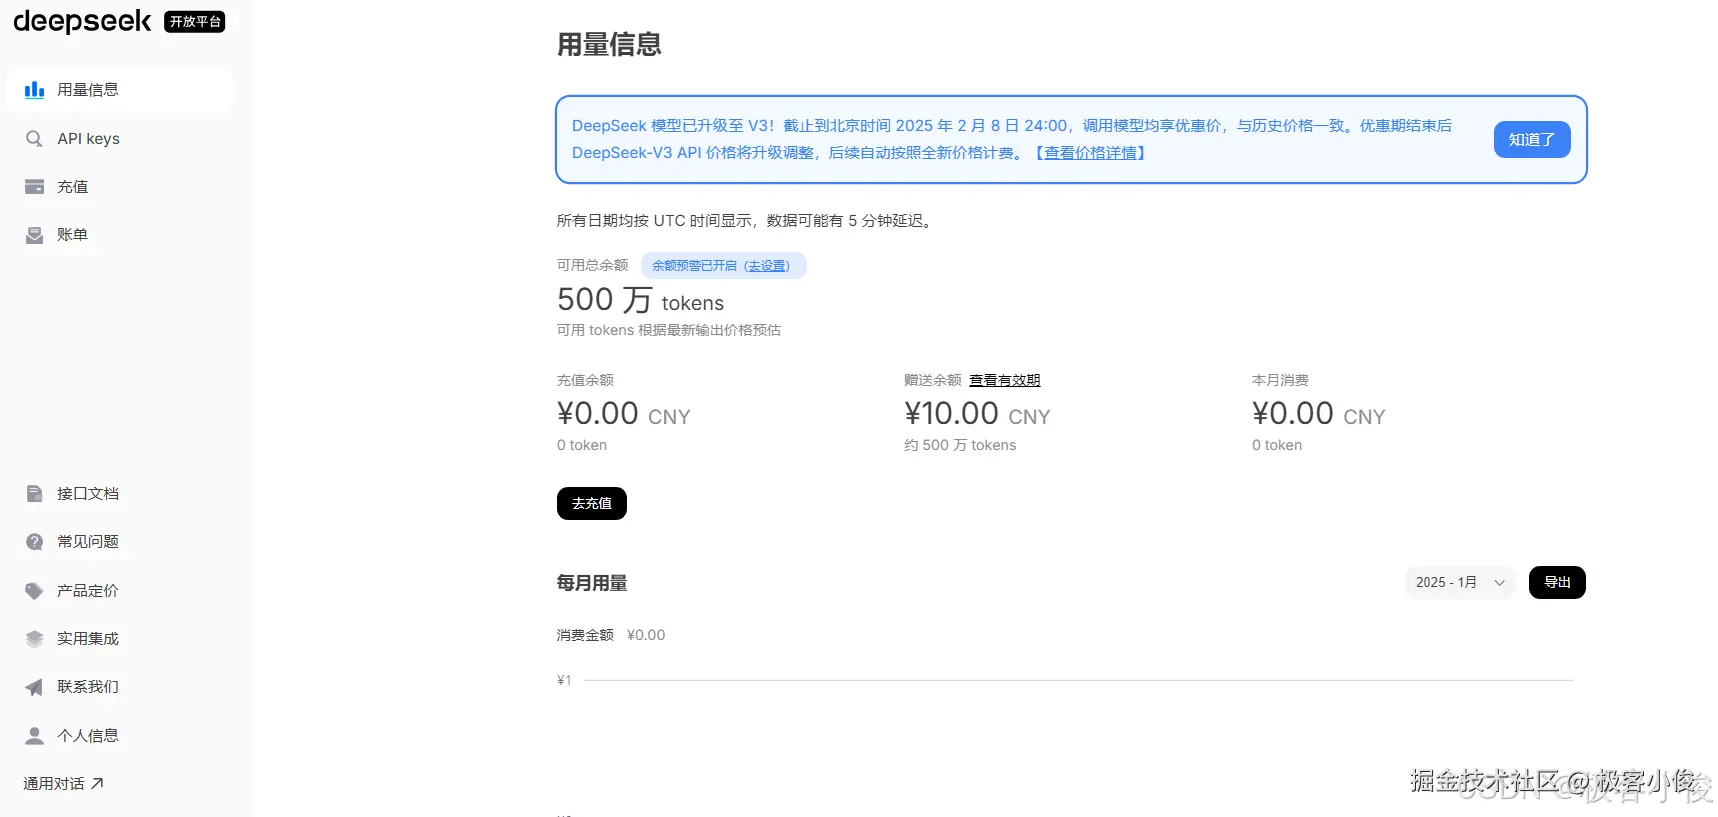Screen dimensions: 1718x817
Task: Click the stacked layers icon beside 实用集成
Action: point(34,639)
